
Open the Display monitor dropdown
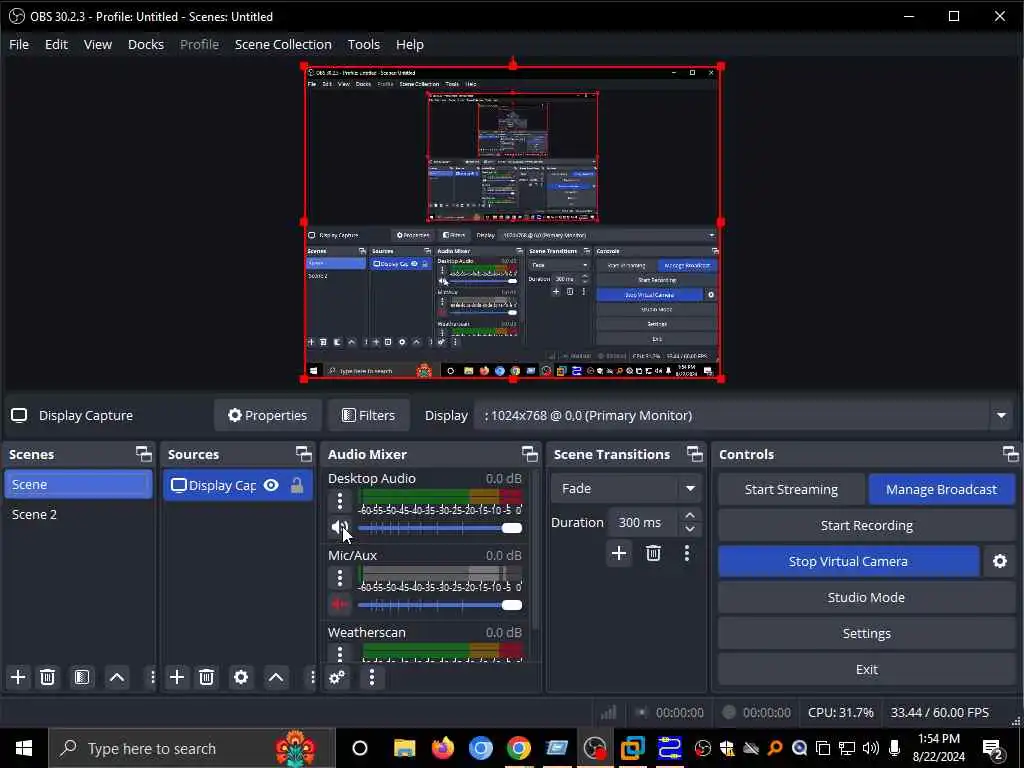click(743, 415)
